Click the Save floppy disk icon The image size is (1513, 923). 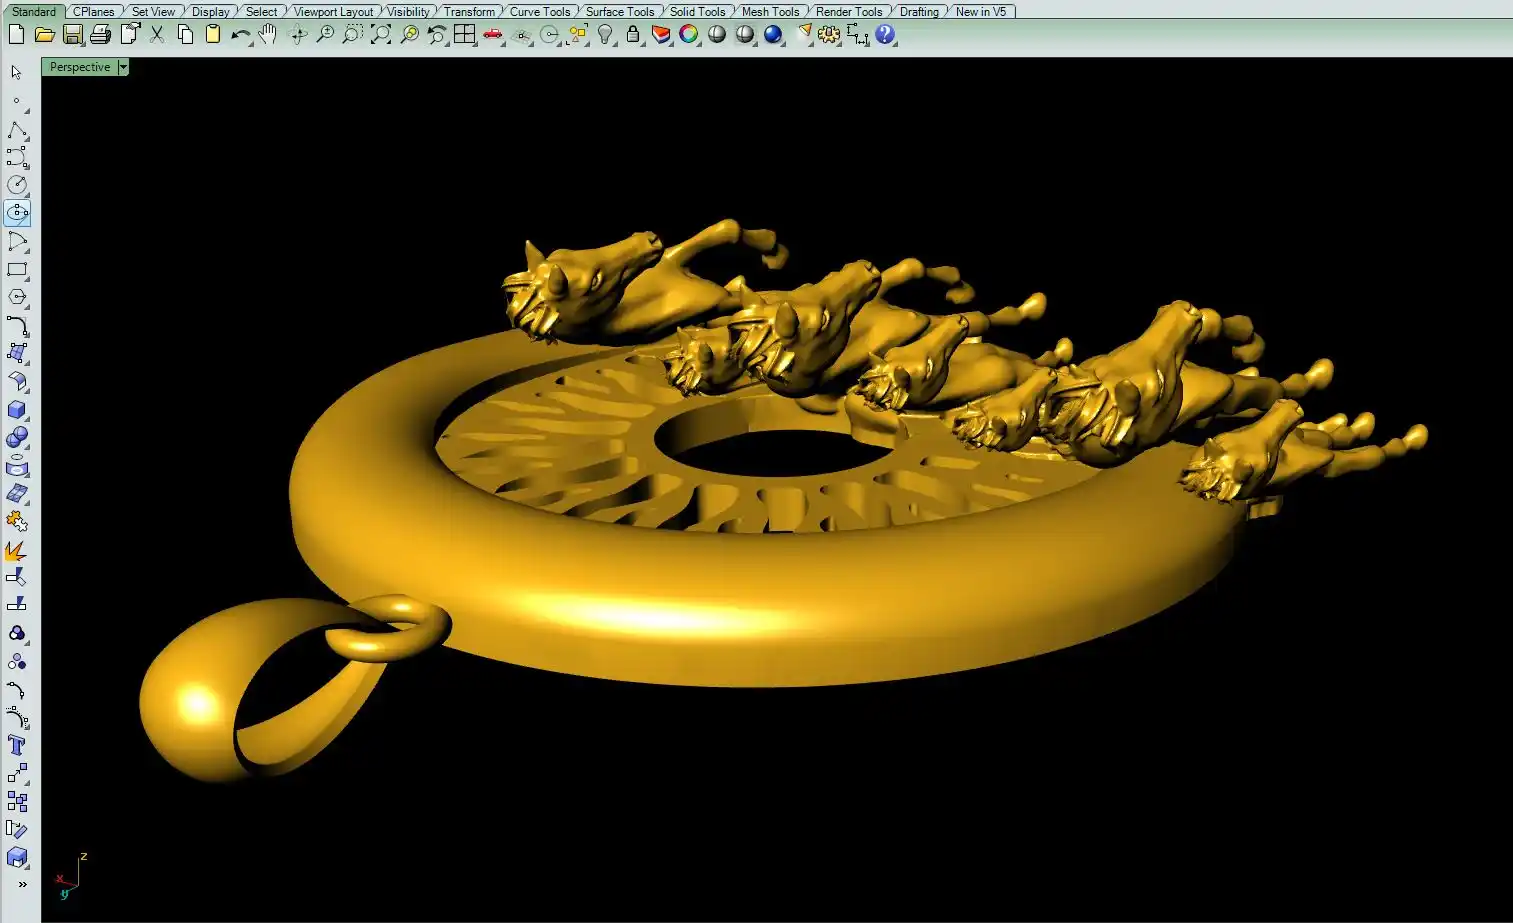72,35
